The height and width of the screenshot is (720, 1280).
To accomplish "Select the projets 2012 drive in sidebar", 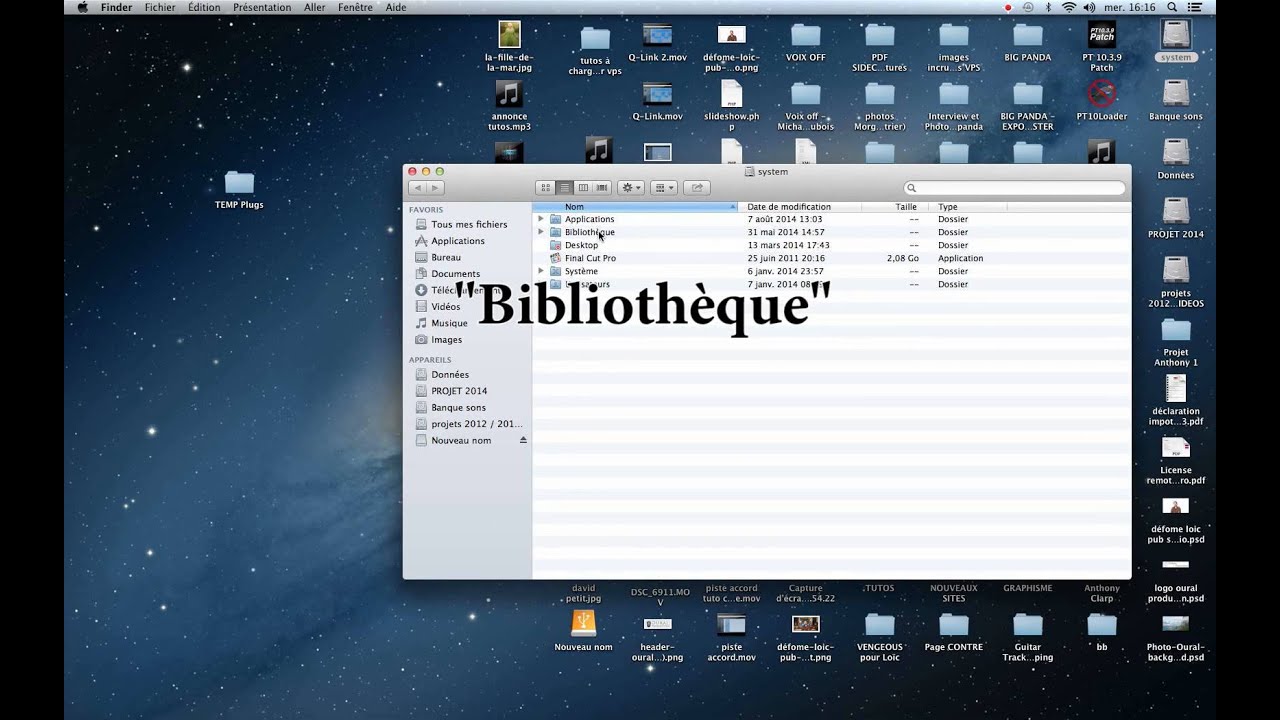I will click(467, 424).
